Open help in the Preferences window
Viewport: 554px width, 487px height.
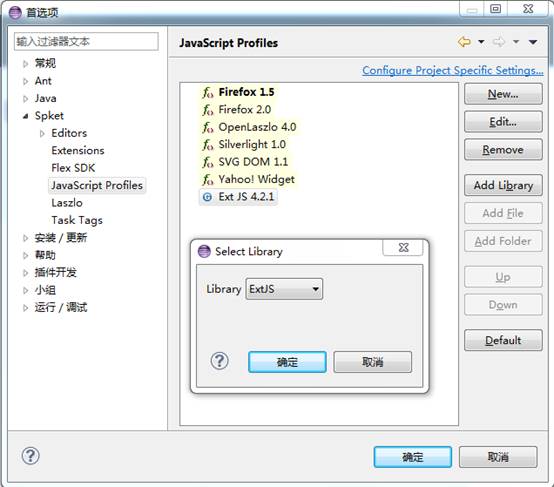30,456
